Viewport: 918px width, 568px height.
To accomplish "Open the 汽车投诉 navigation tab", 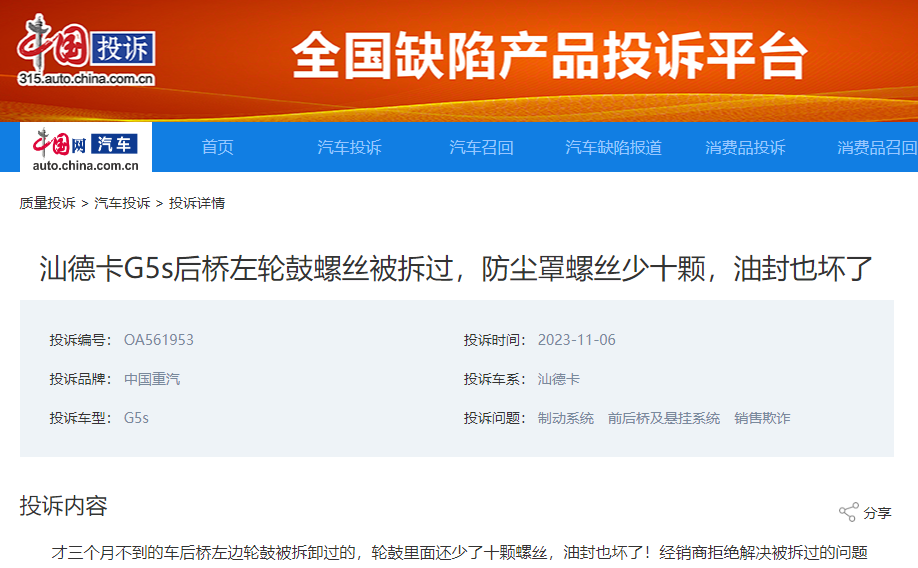I will coord(350,148).
